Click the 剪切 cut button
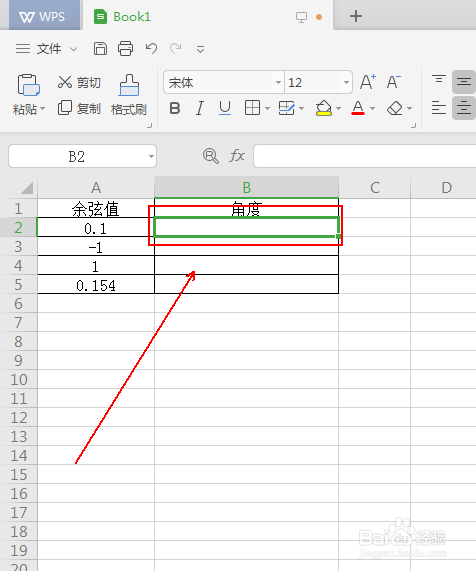Viewport: 476px width, 571px height. pos(79,82)
